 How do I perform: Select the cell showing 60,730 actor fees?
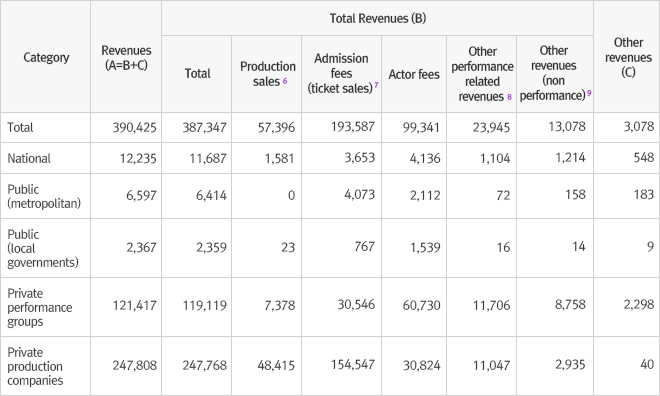(x=421, y=305)
